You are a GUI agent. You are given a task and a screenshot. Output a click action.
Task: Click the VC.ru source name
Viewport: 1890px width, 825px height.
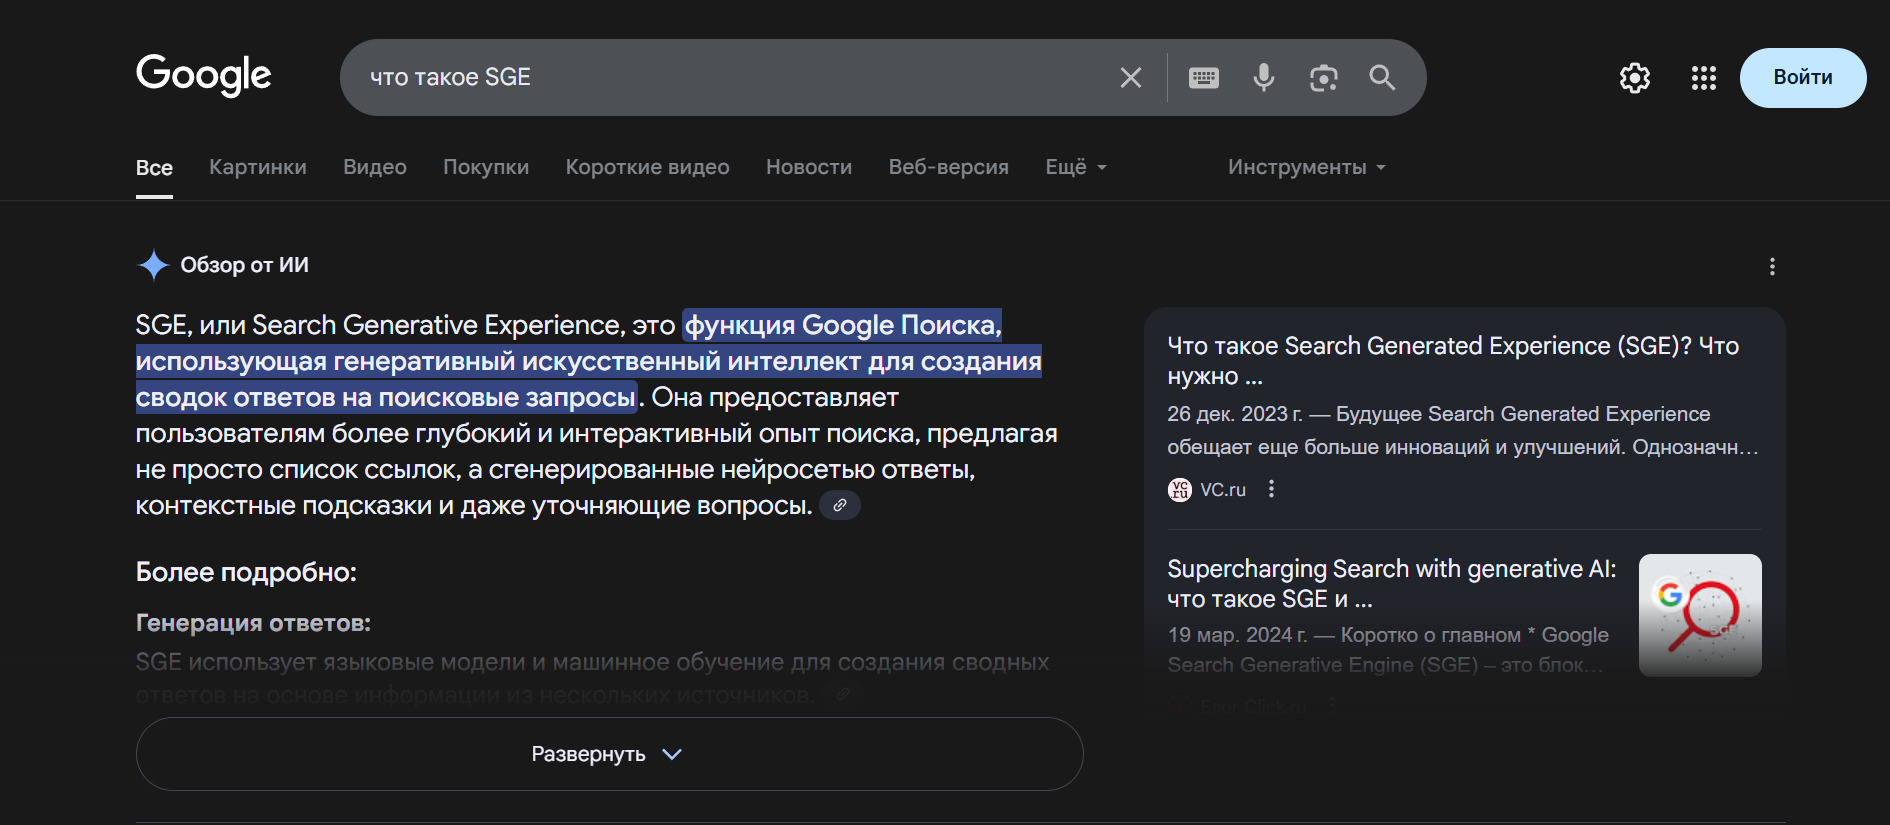pyautogui.click(x=1223, y=489)
